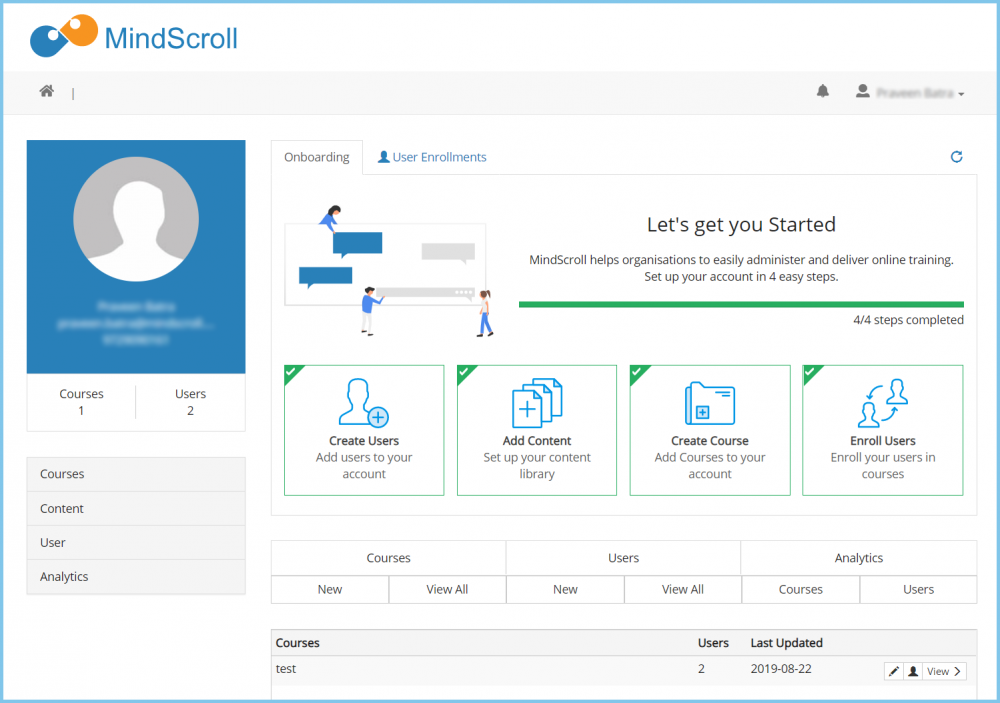Click the Courses section heading above New
Screen dimensions: 1000x703
pos(388,558)
